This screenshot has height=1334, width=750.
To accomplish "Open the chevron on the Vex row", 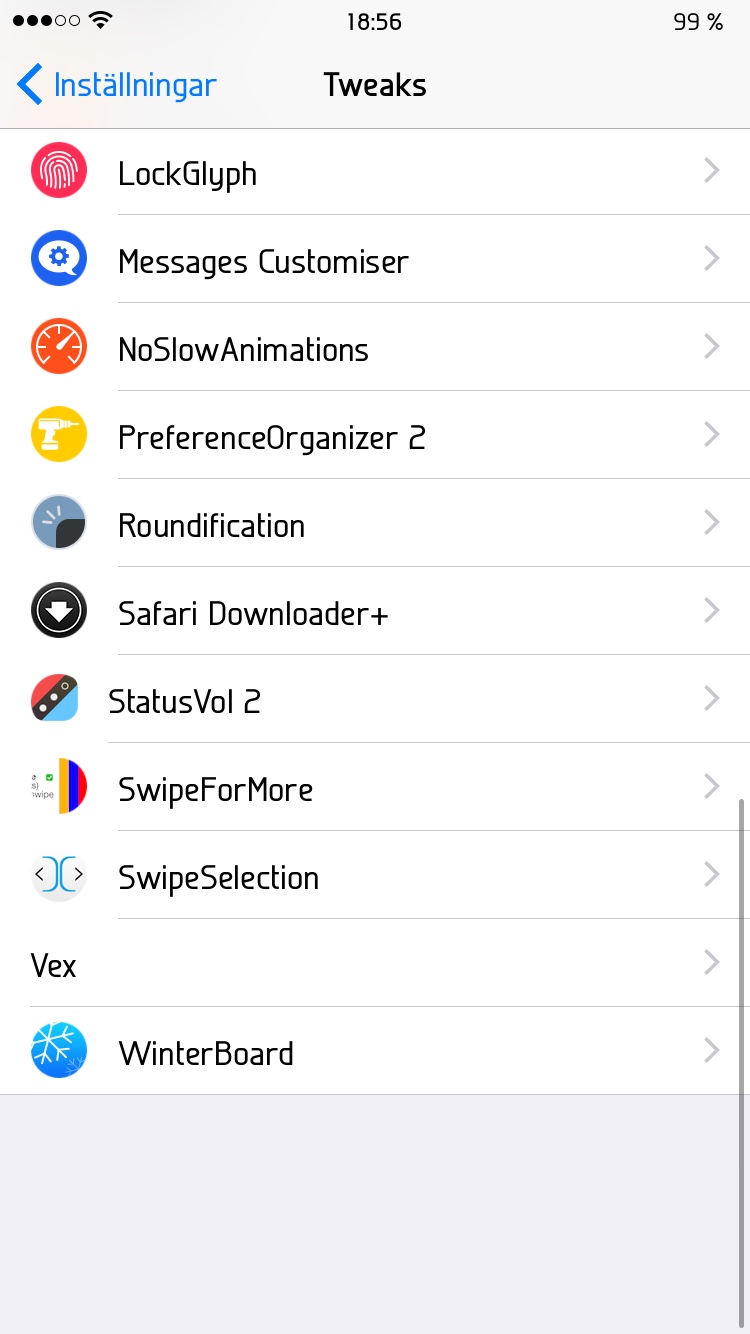I will click(x=712, y=963).
